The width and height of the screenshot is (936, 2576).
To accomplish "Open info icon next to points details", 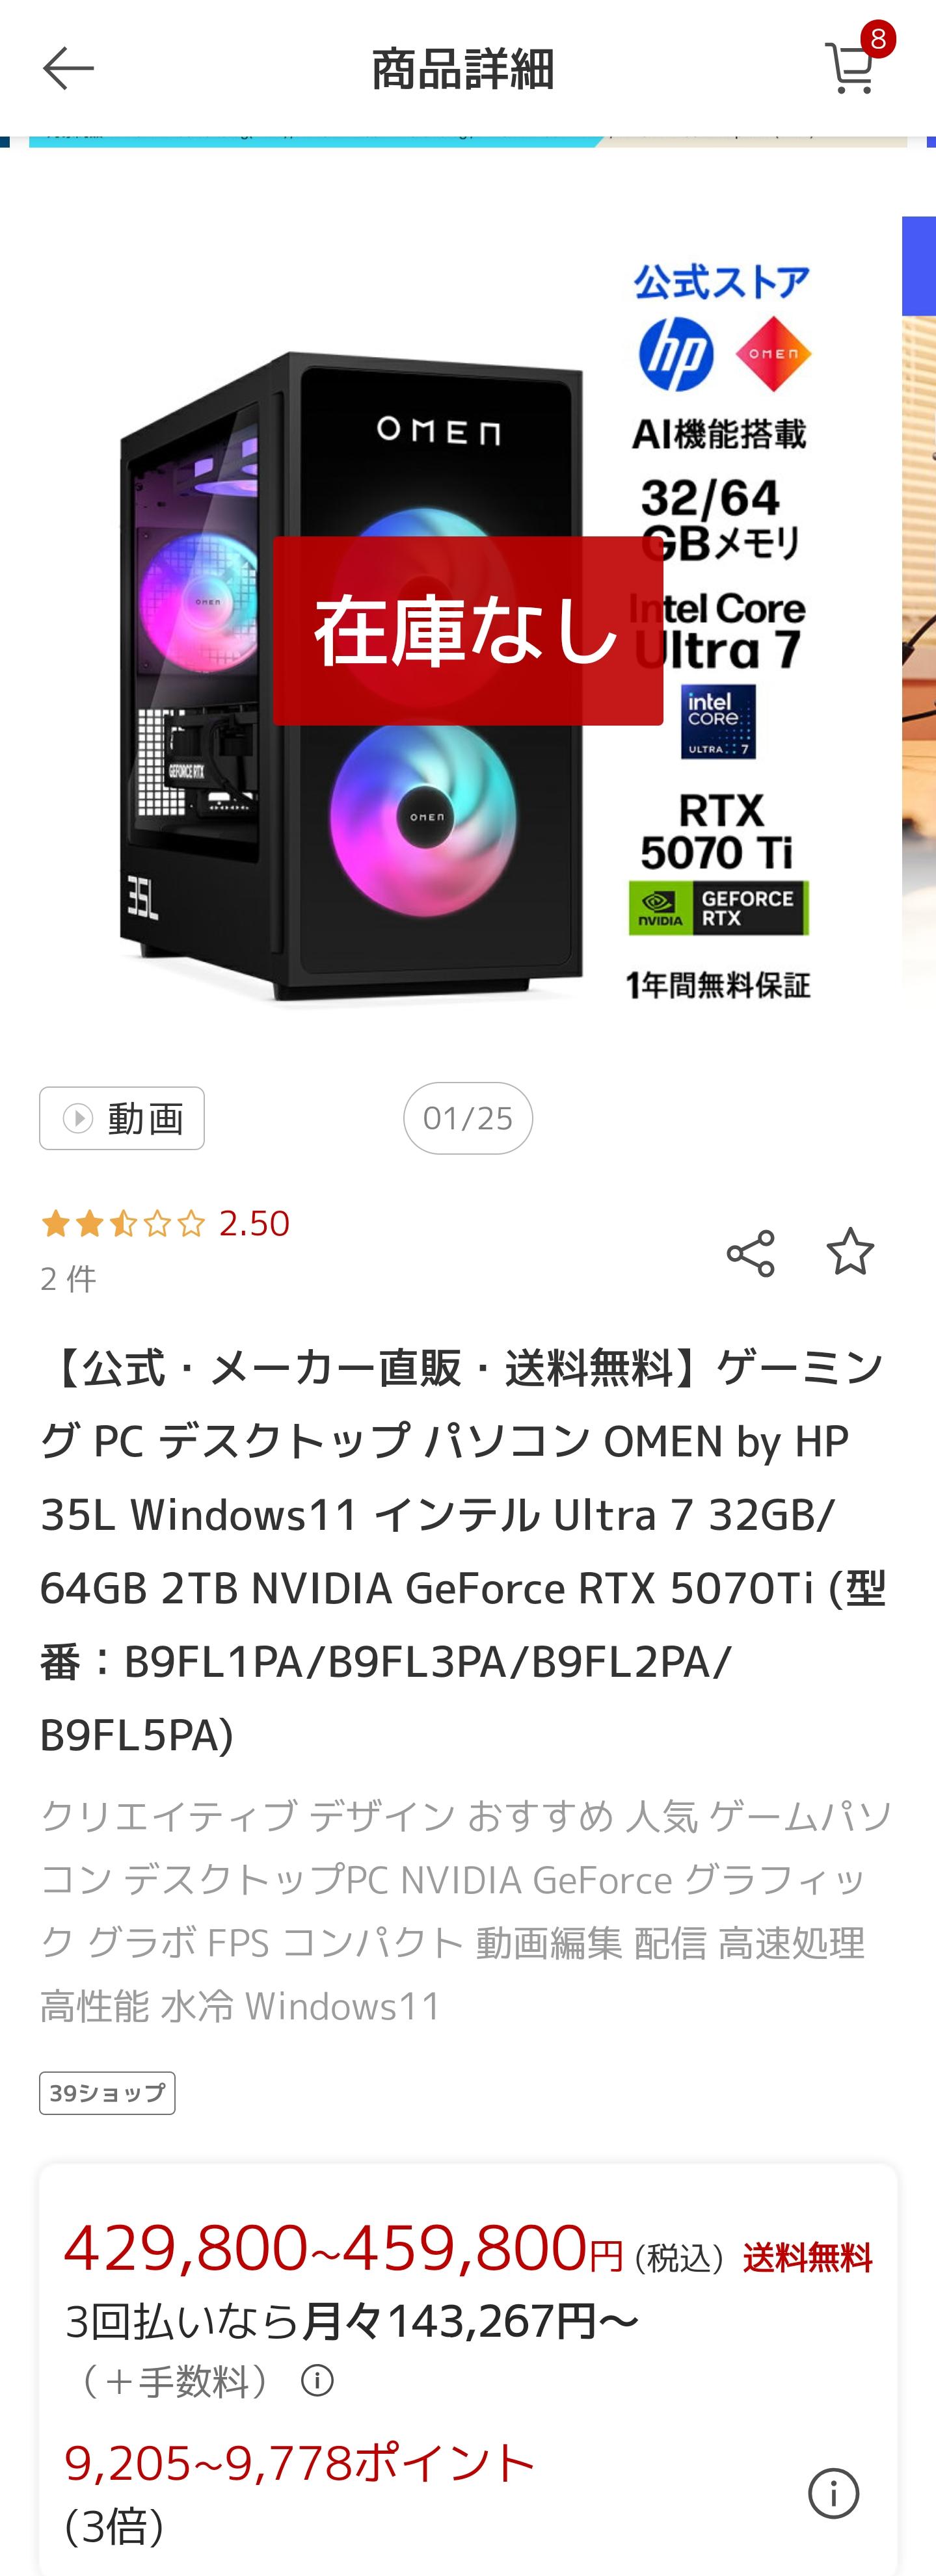I will (833, 2493).
